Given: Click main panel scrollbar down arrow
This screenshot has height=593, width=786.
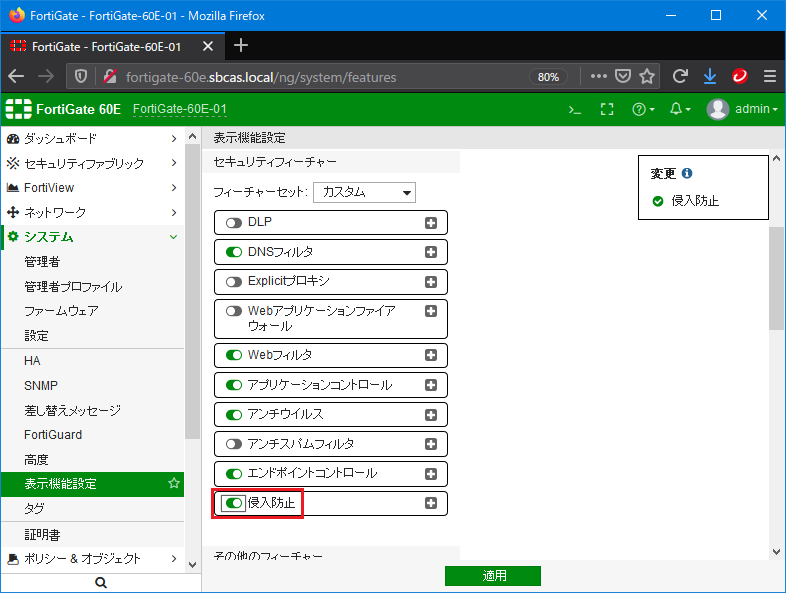Looking at the screenshot, I should tap(776, 552).
